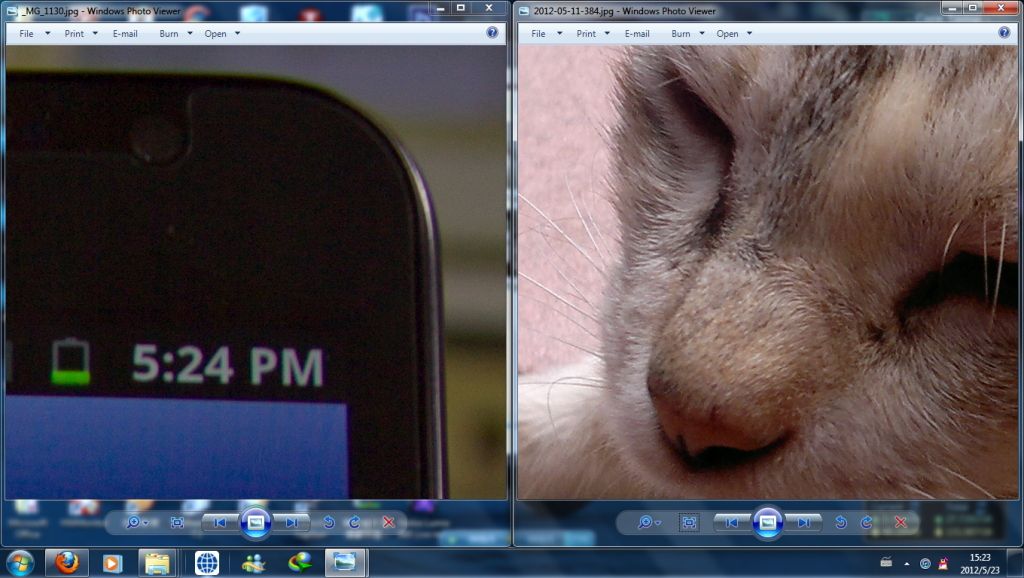Expand the File menu in the _MG_1130.jpg window
The width and height of the screenshot is (1024, 578).
point(32,33)
